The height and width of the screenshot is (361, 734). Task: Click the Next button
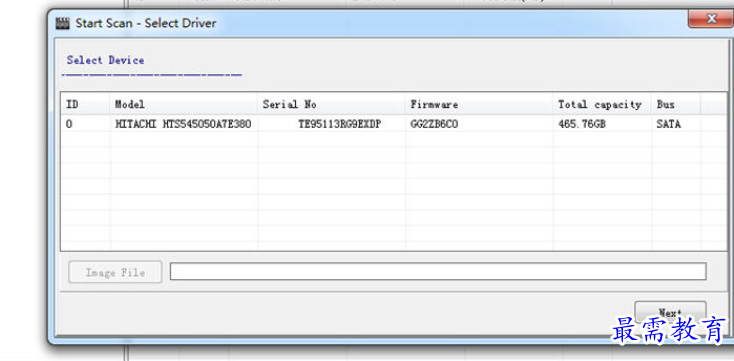pyautogui.click(x=670, y=312)
